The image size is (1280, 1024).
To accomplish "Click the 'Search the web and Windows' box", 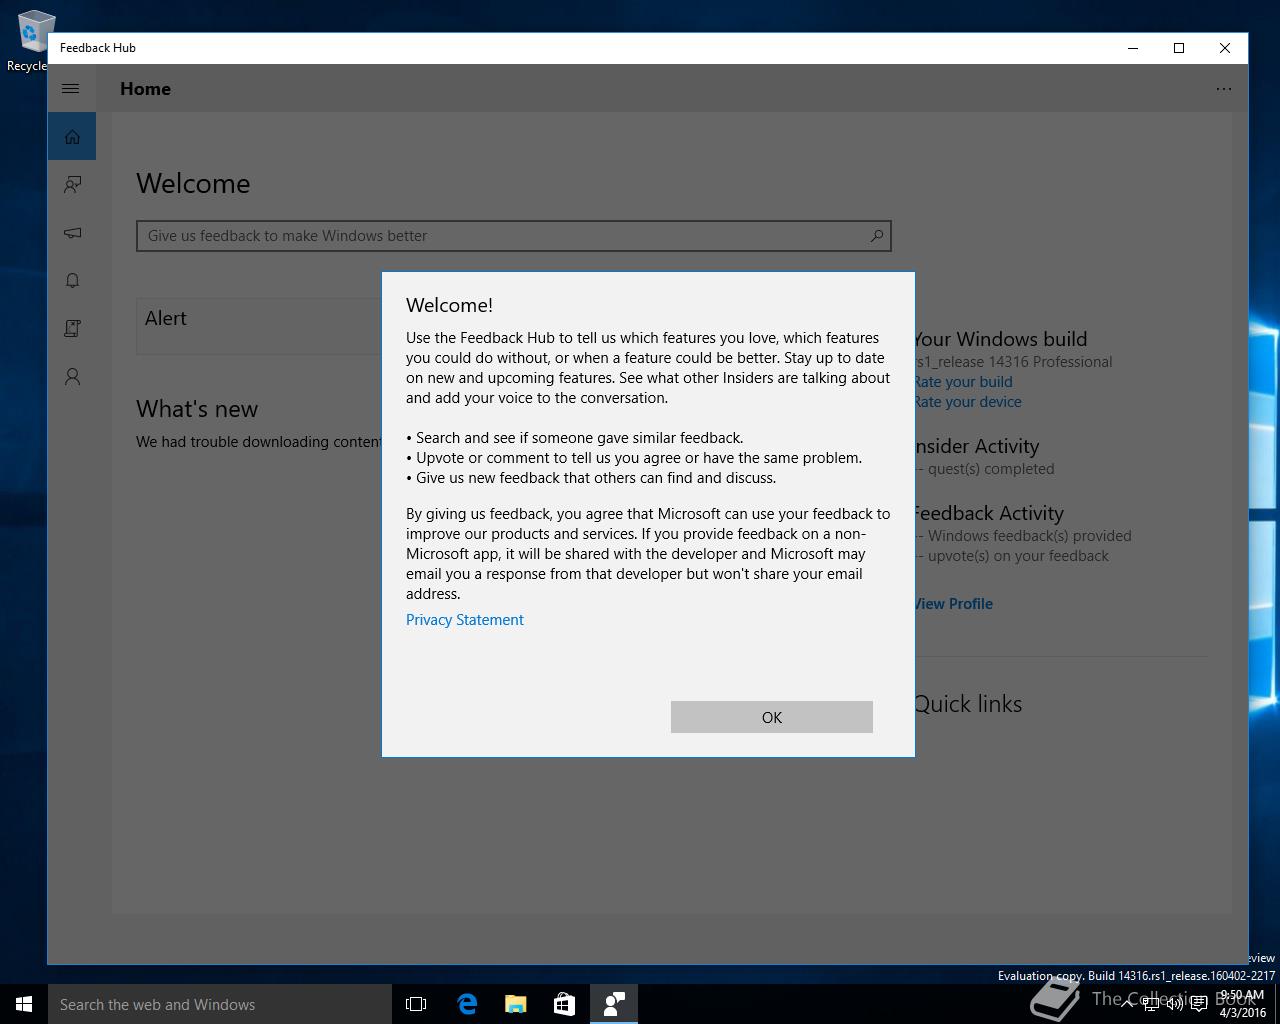I will coord(220,1004).
